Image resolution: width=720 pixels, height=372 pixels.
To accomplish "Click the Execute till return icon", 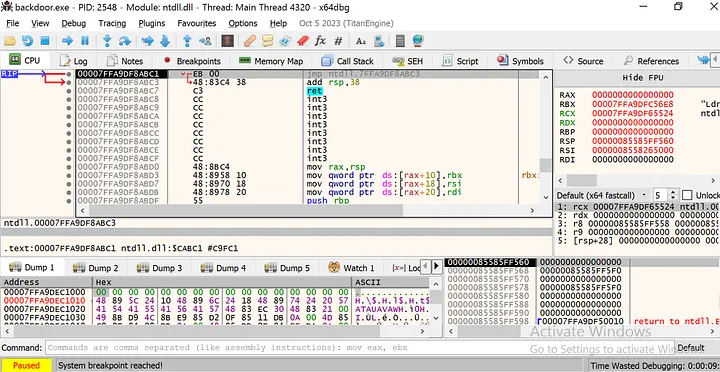I will (x=187, y=41).
